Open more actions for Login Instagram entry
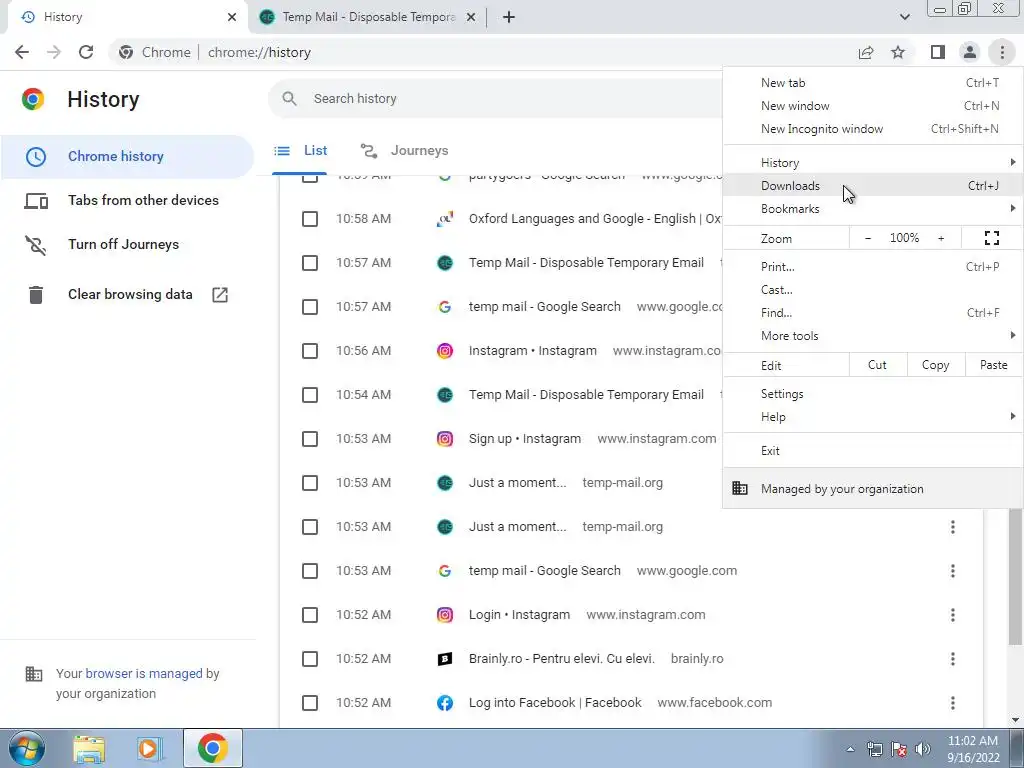 (x=953, y=615)
